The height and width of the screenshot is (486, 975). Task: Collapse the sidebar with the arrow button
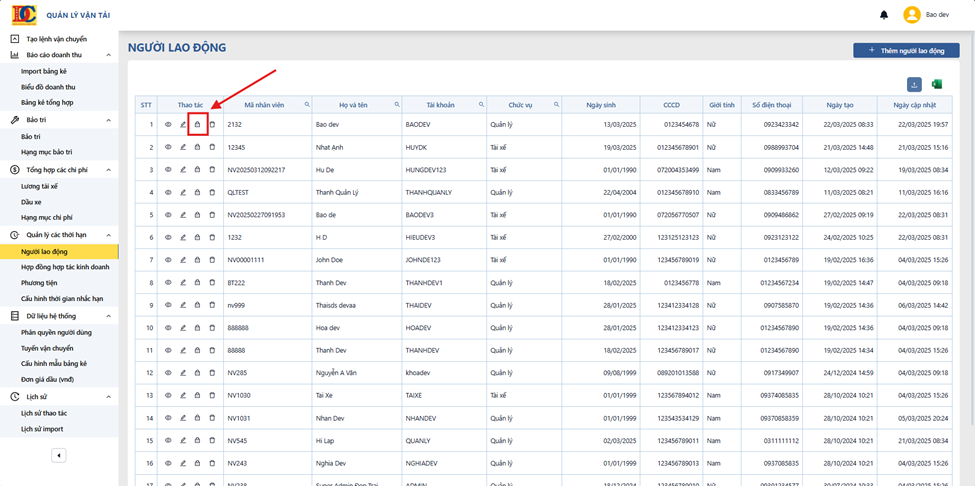click(58, 456)
